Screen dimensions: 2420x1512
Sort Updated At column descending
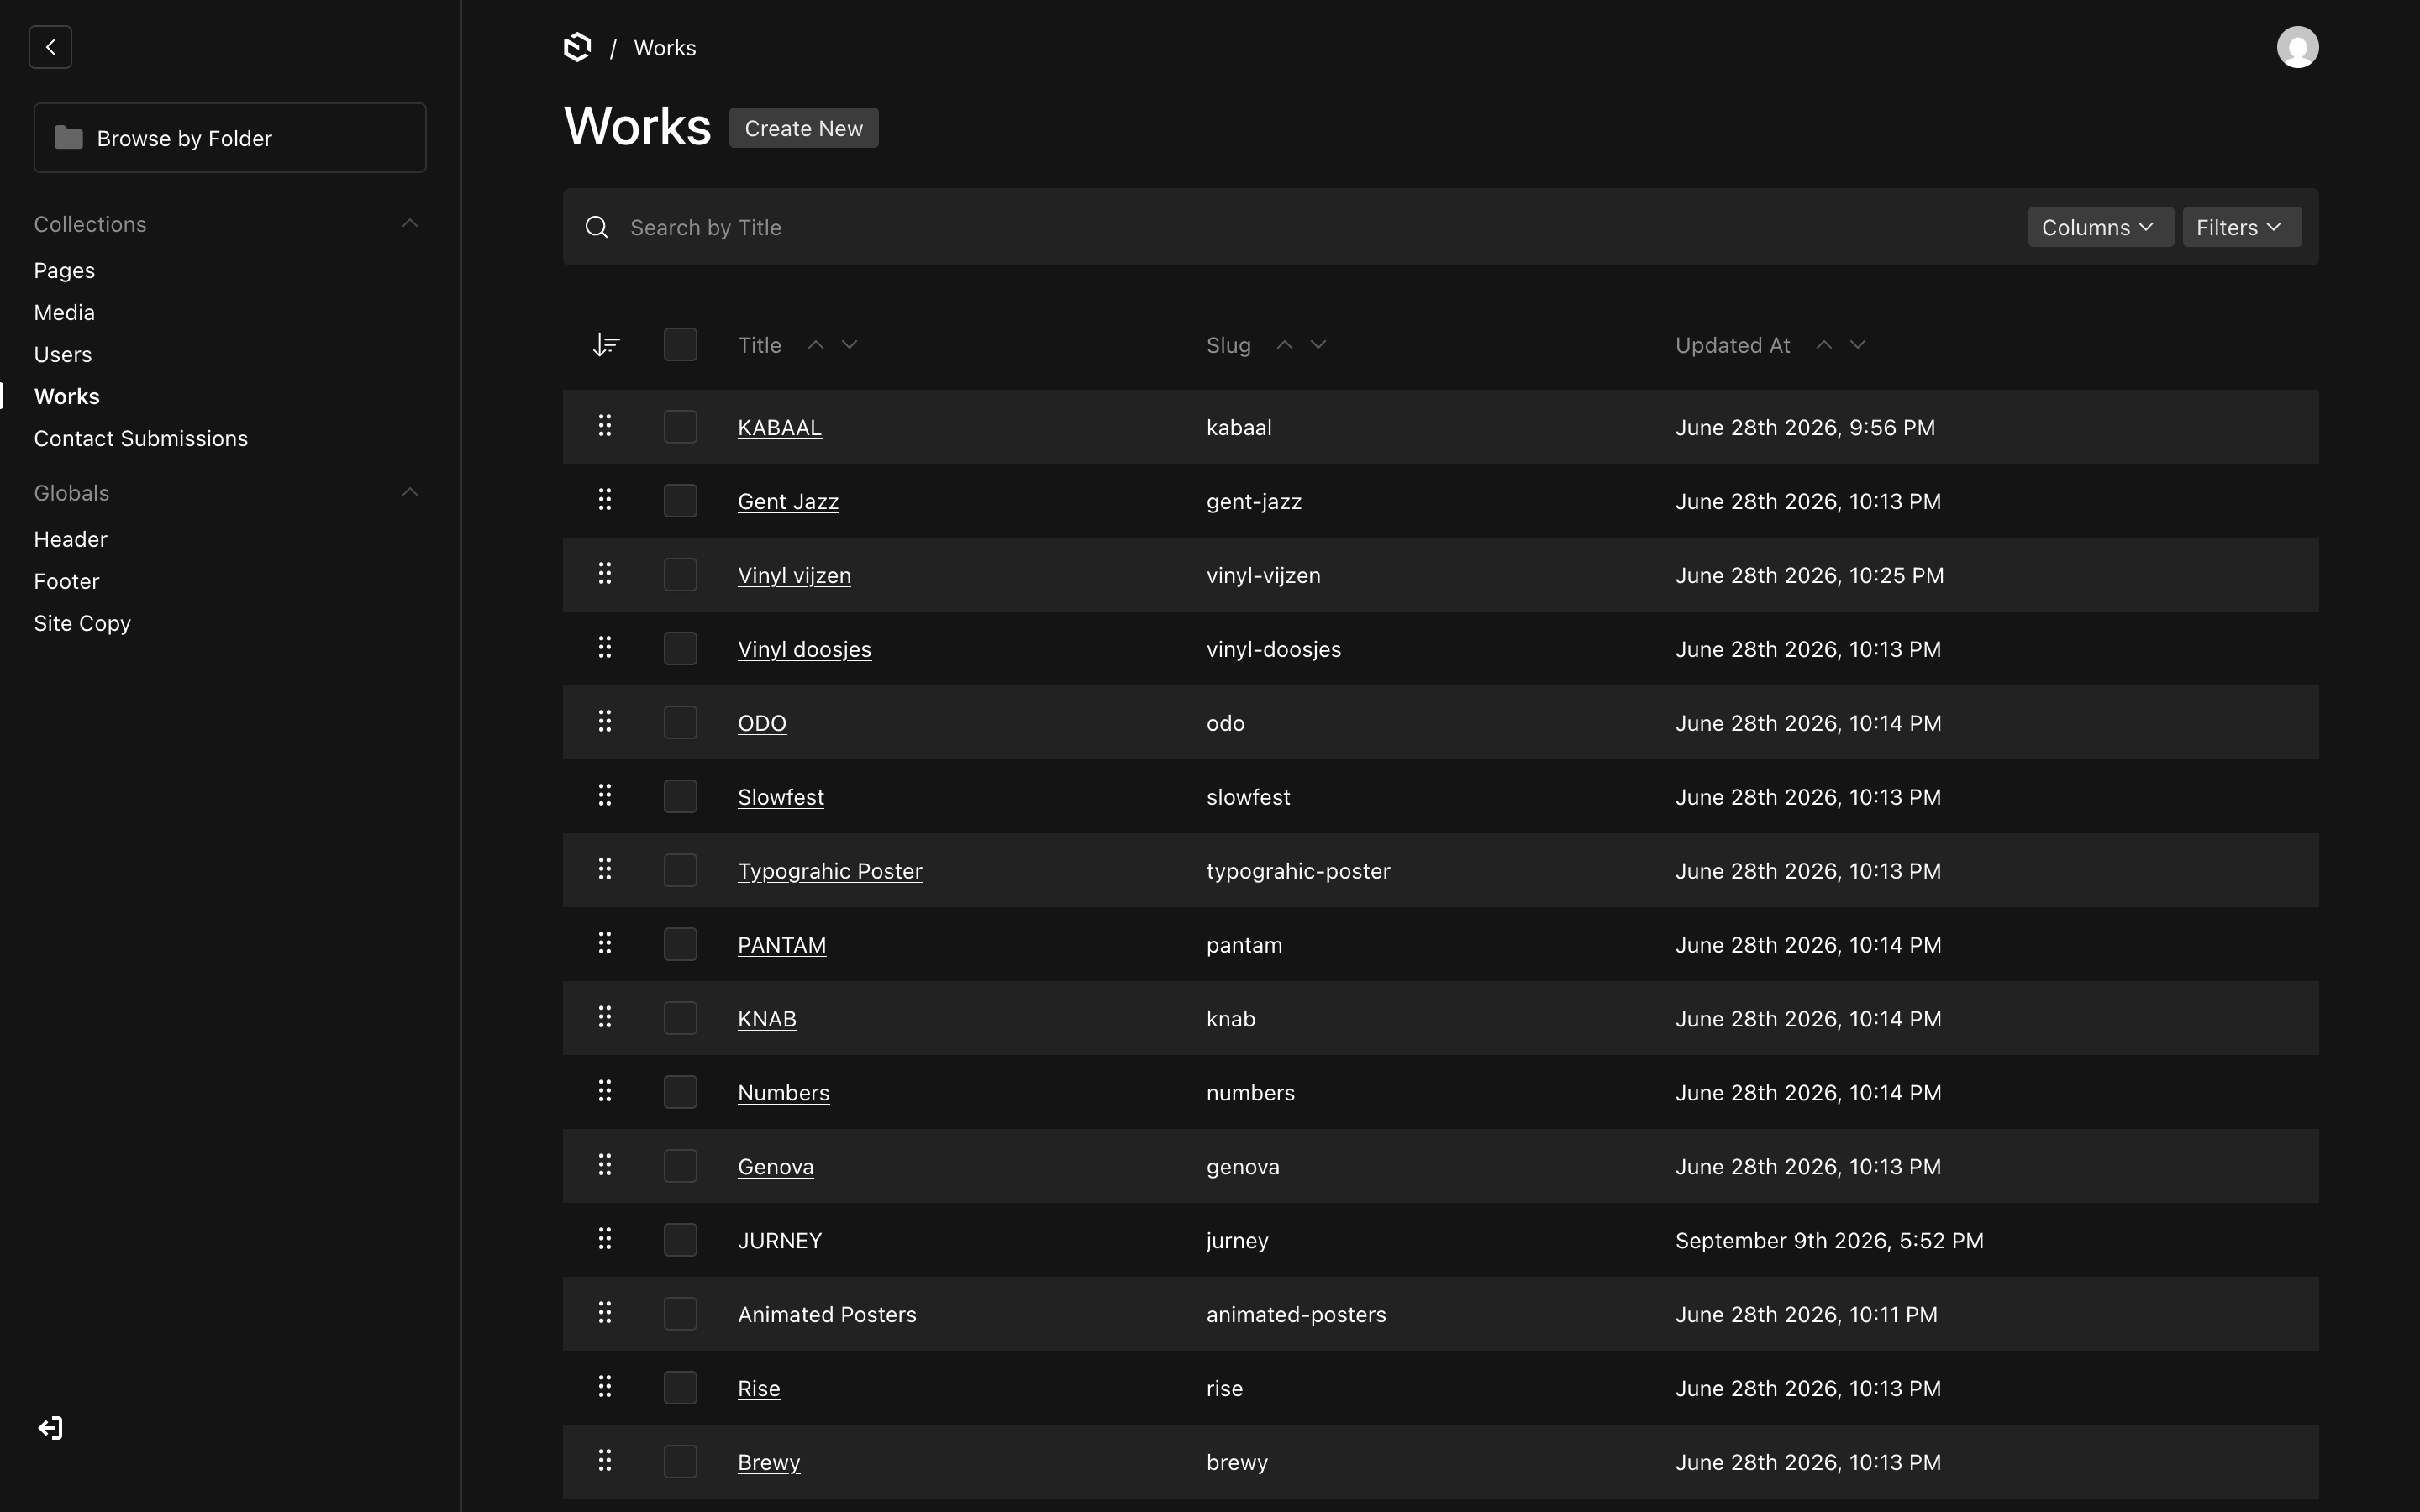coord(1858,345)
